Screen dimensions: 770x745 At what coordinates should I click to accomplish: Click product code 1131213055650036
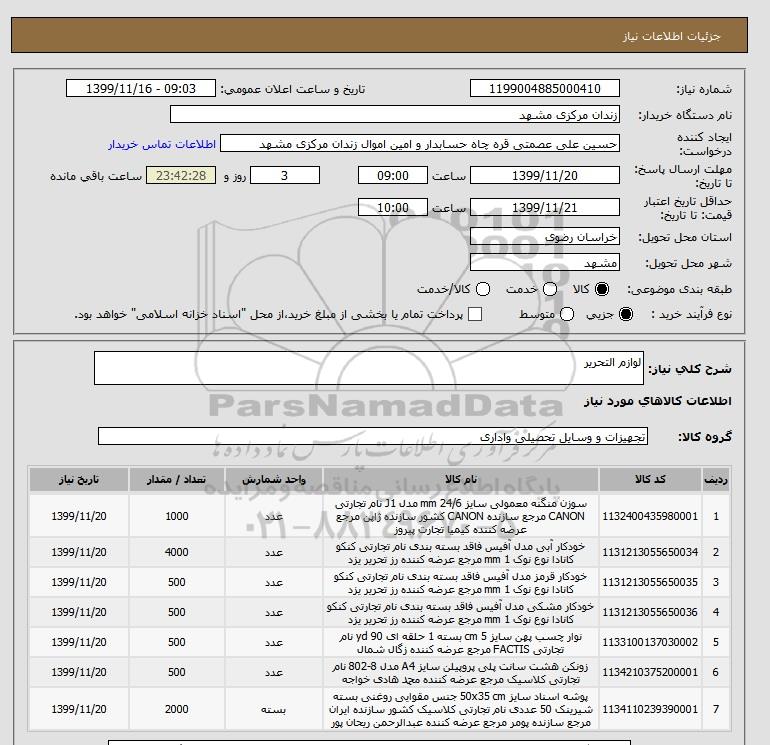pyautogui.click(x=650, y=612)
